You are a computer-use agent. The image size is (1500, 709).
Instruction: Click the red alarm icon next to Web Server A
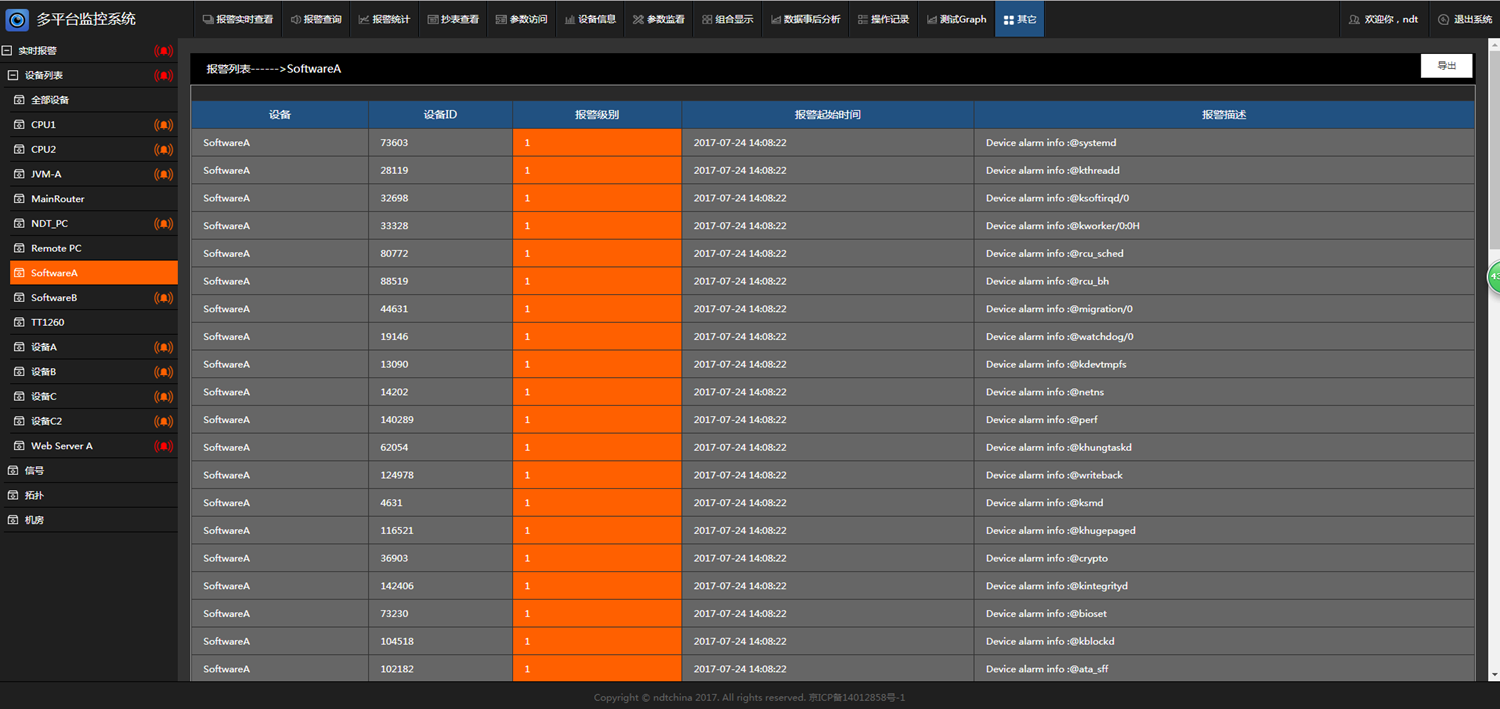(163, 446)
